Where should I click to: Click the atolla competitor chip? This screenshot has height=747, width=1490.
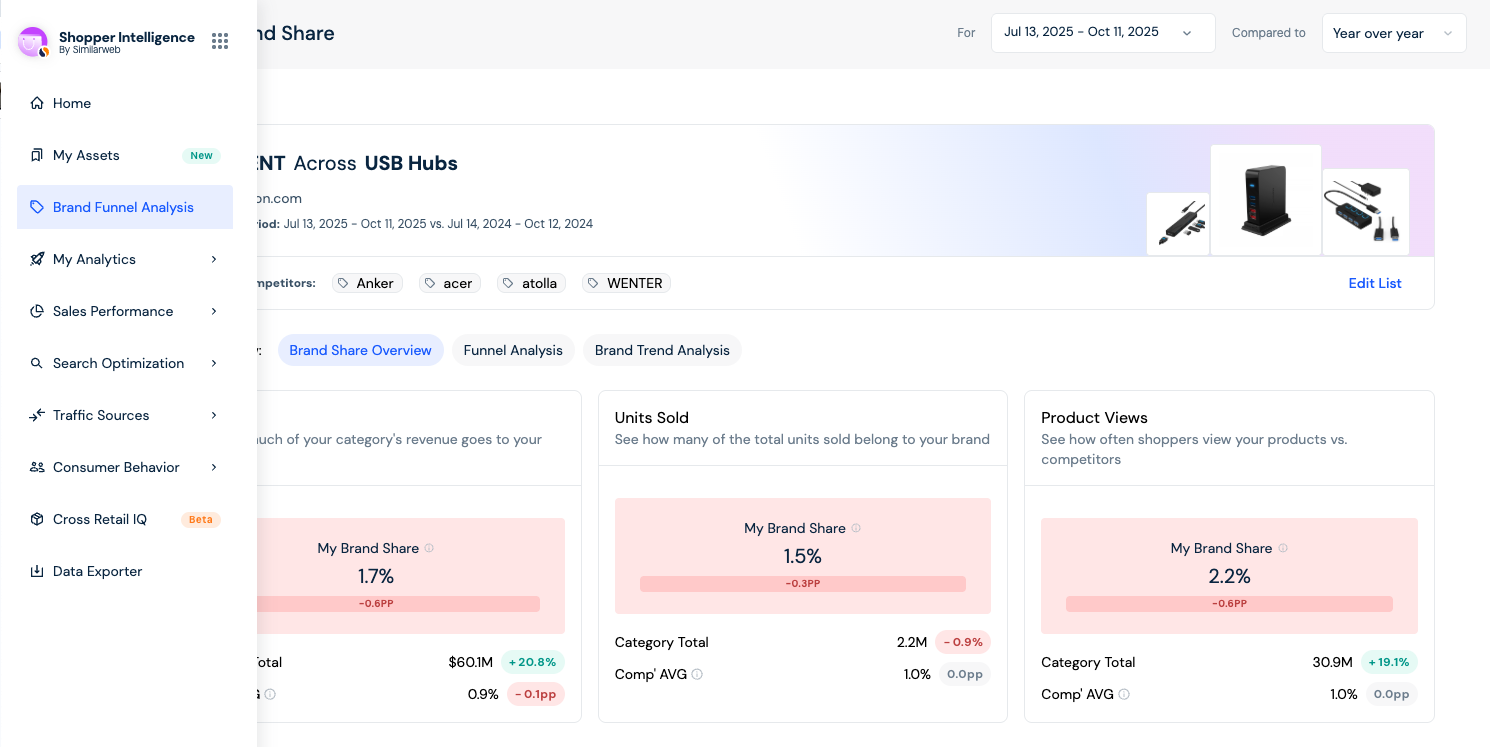(532, 283)
